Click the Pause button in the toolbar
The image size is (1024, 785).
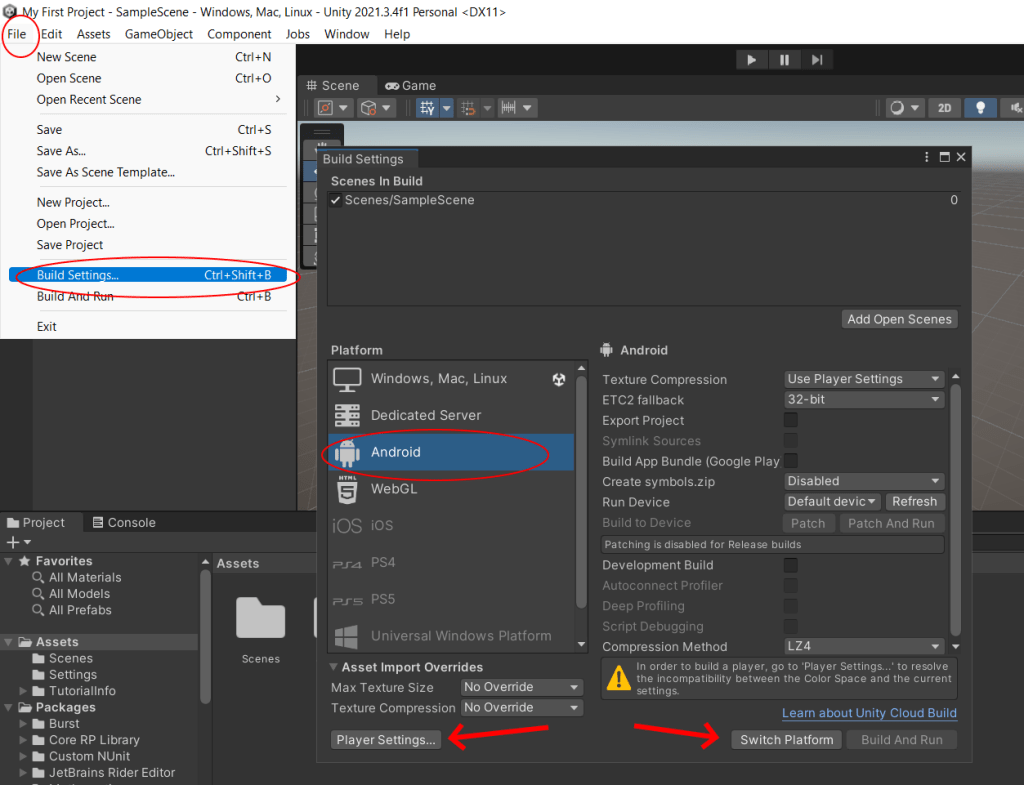pos(784,60)
